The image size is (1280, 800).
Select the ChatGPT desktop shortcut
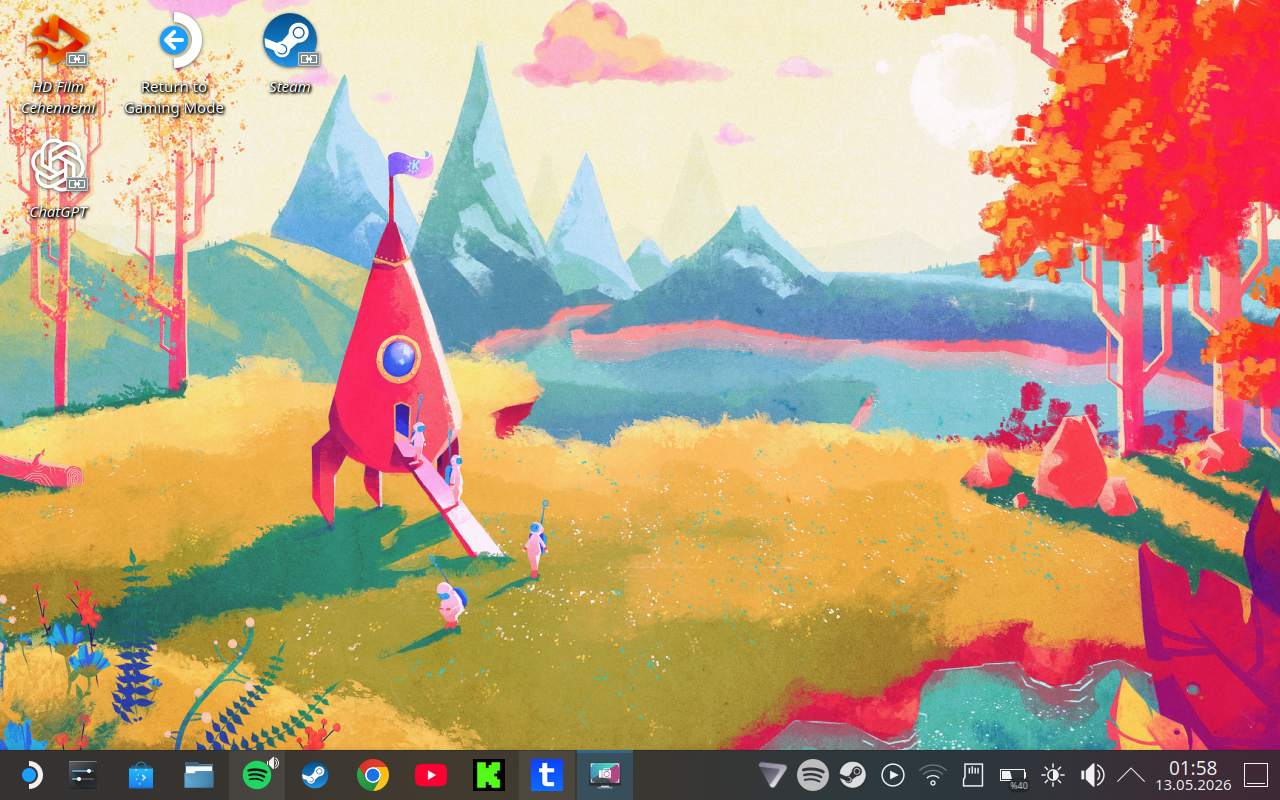point(58,180)
